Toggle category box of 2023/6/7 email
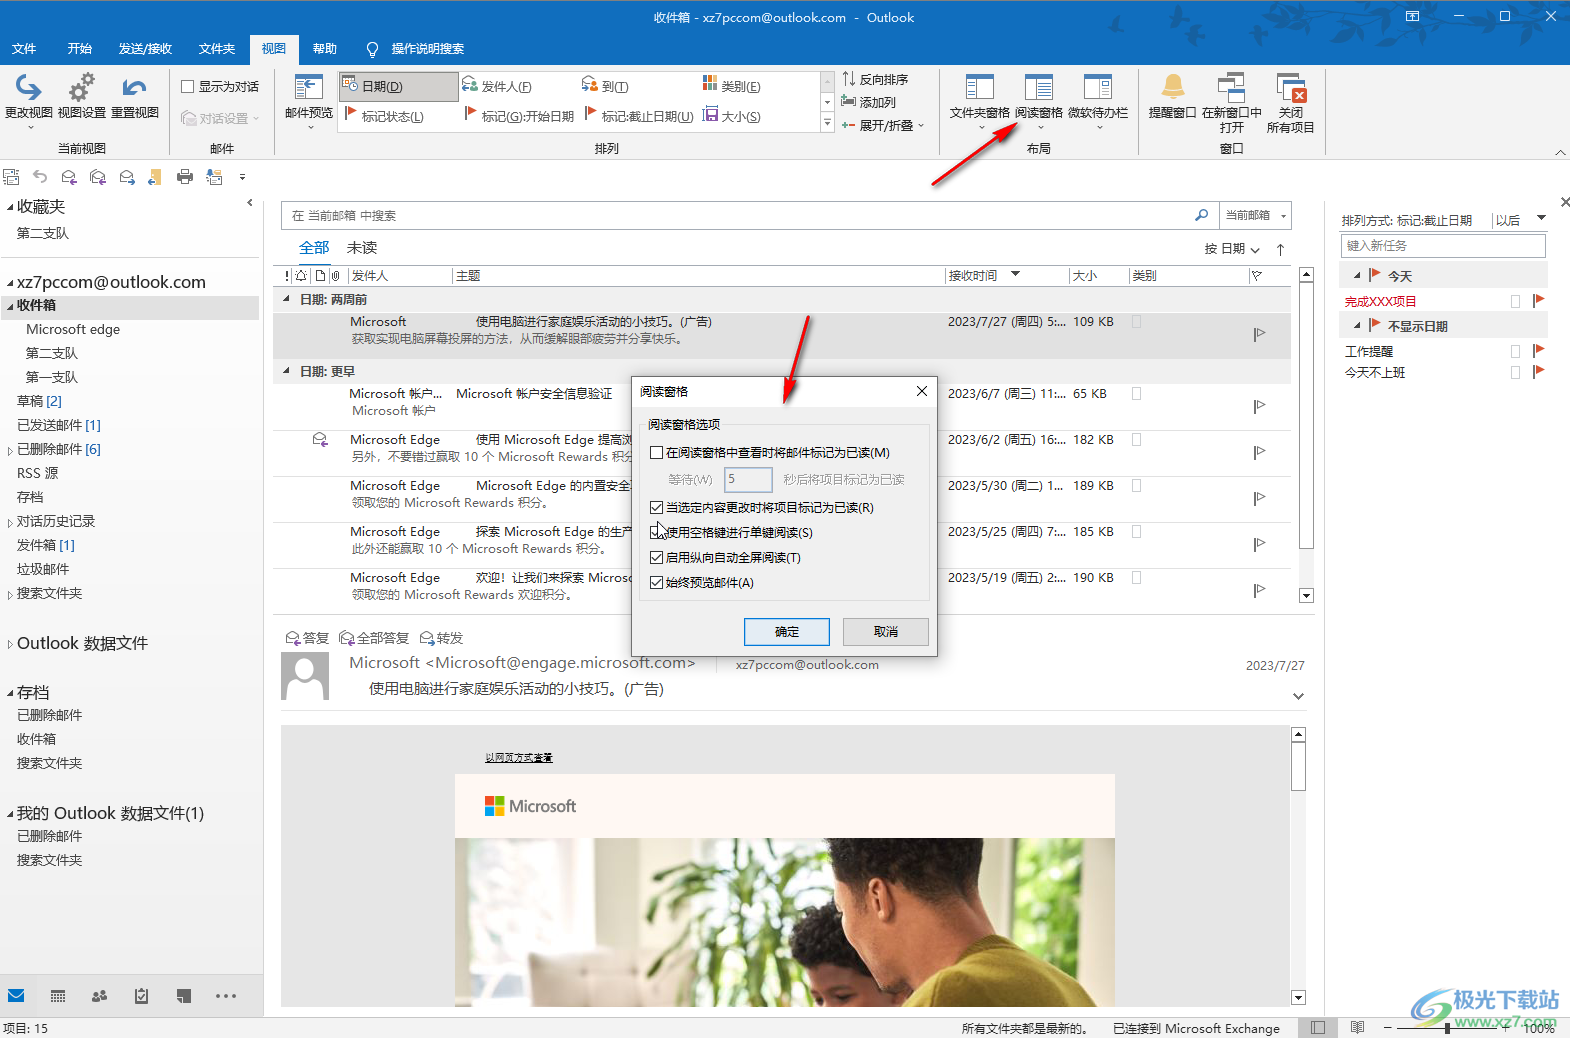This screenshot has height=1038, width=1570. point(1136,394)
